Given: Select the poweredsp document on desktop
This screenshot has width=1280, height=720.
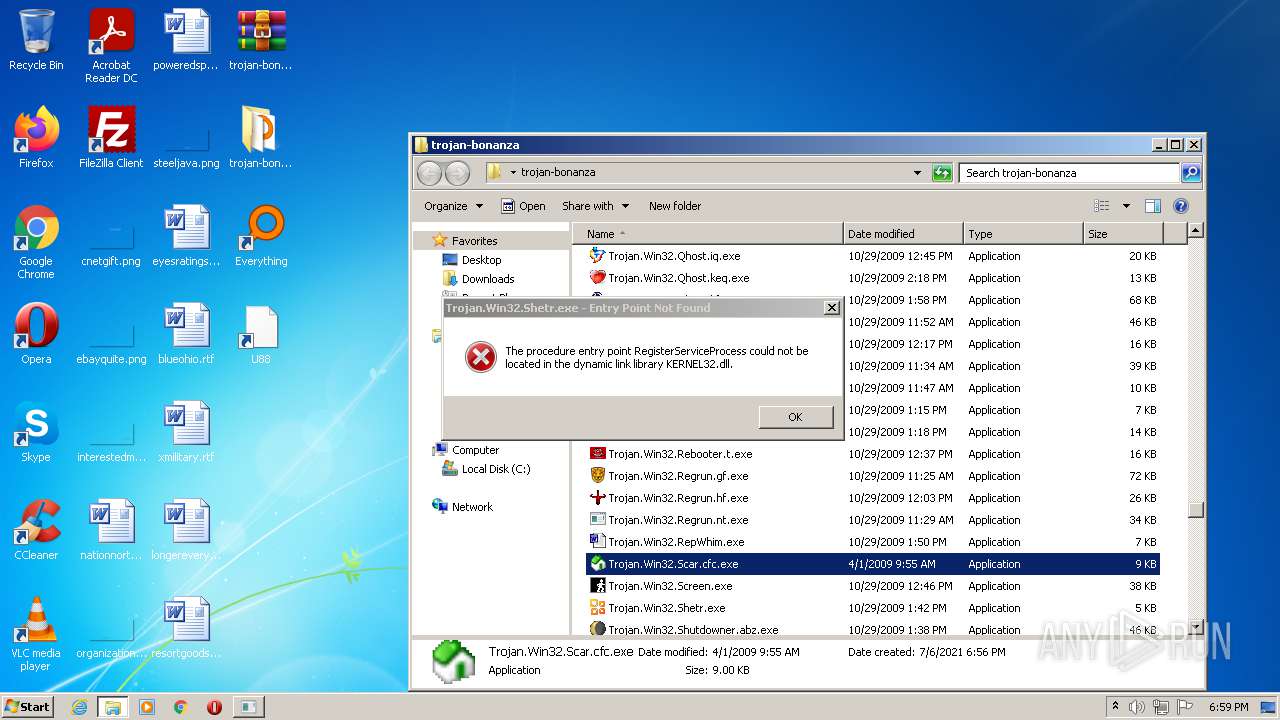Looking at the screenshot, I should [186, 40].
